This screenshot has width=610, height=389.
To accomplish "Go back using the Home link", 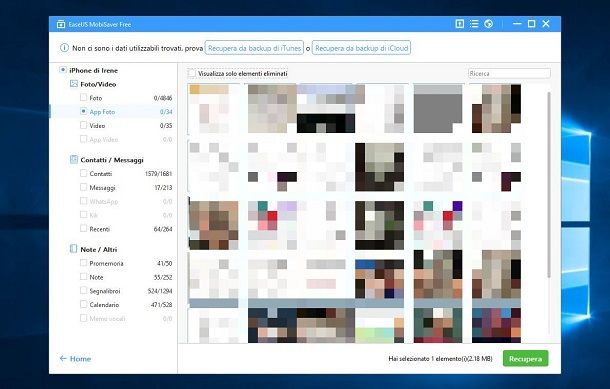I will point(75,359).
